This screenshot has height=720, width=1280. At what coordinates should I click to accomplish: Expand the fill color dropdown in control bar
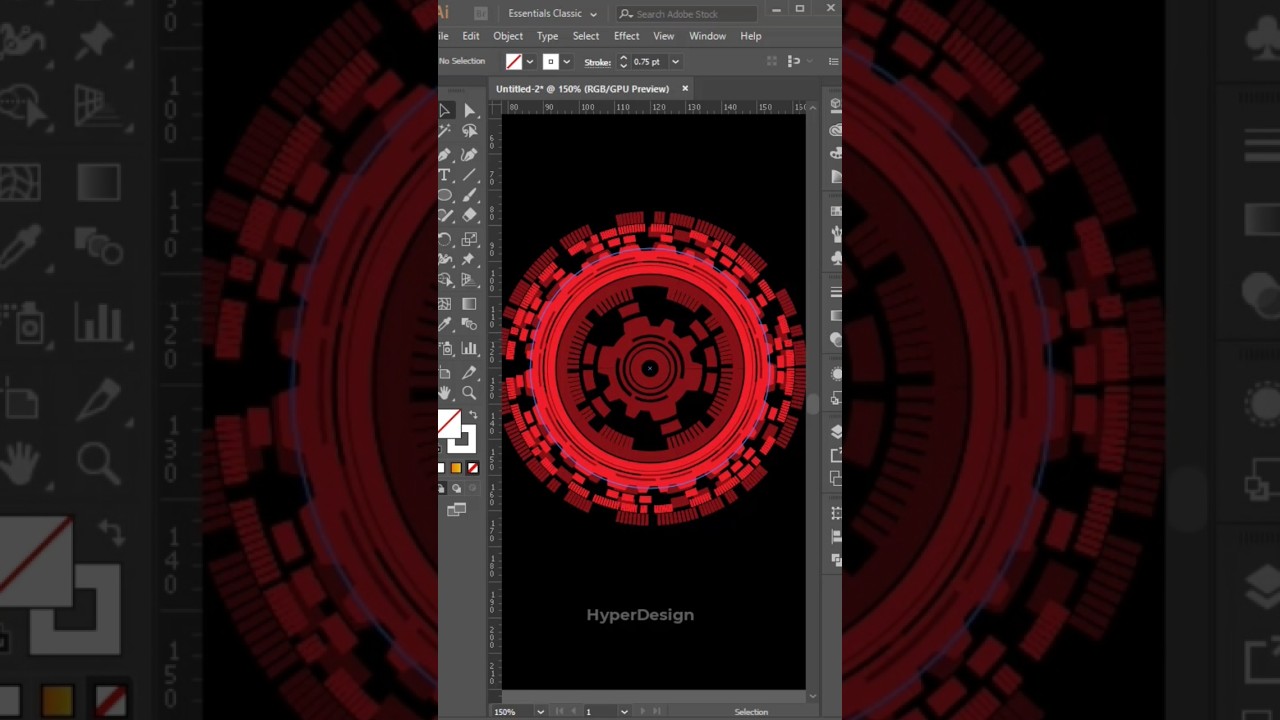point(529,62)
